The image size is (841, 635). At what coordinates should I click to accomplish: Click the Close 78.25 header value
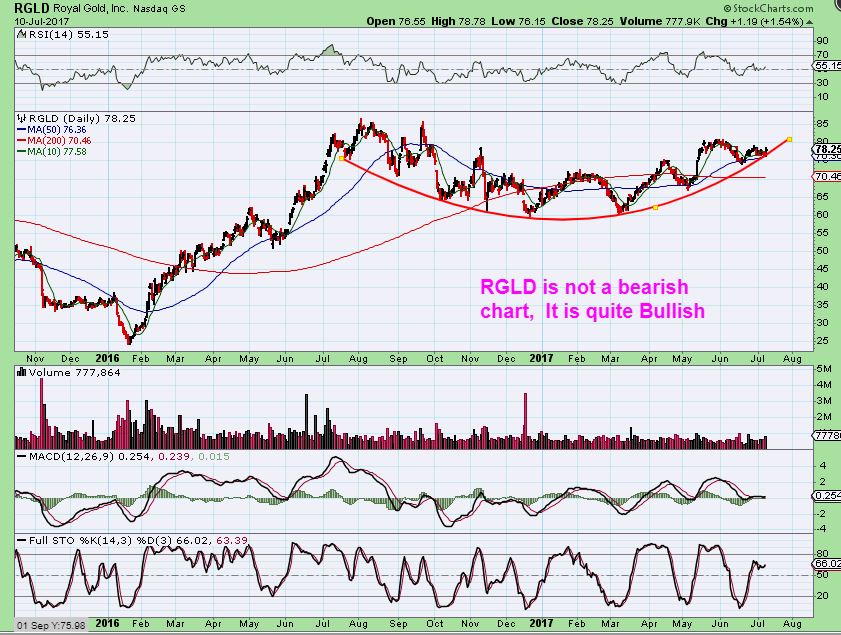coord(583,22)
